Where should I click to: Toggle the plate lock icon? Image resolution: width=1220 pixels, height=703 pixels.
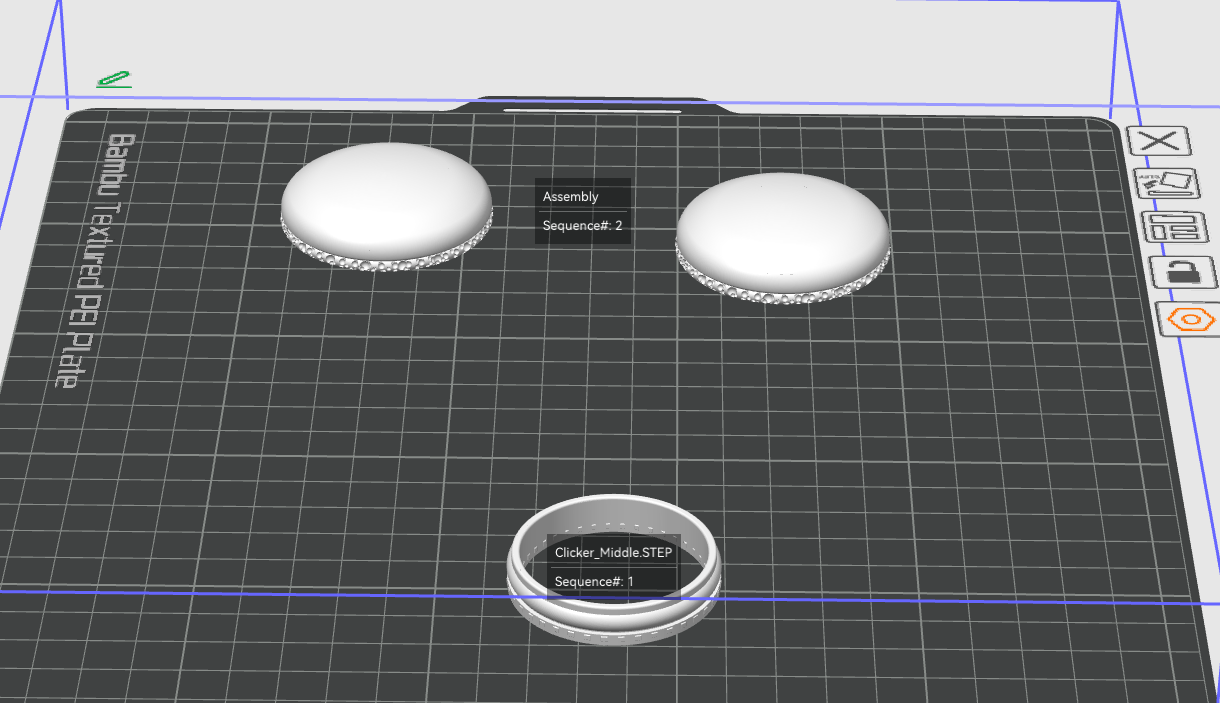[x=1182, y=272]
